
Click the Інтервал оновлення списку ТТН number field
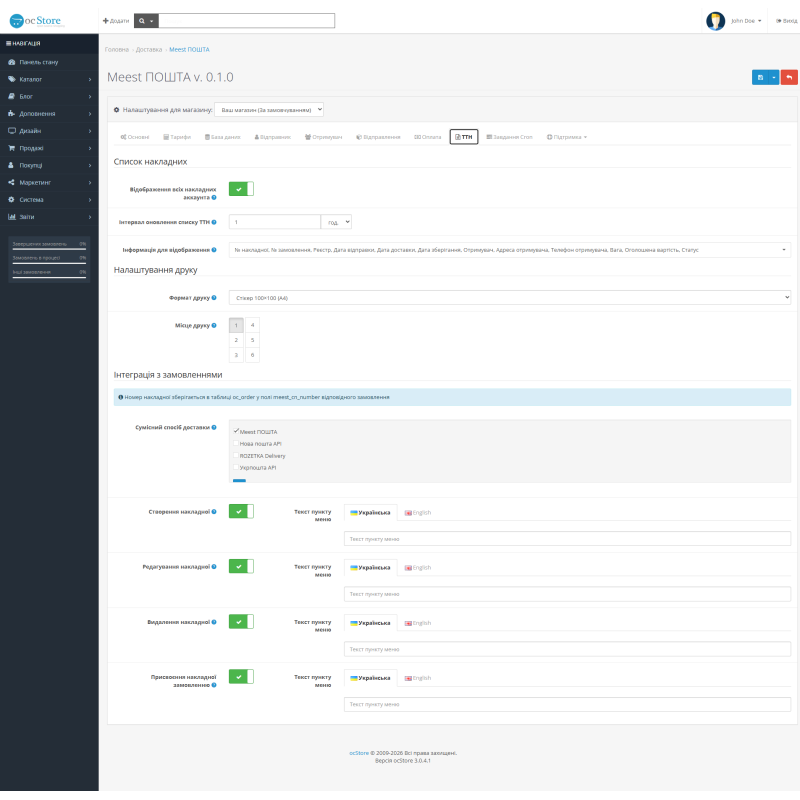[274, 222]
